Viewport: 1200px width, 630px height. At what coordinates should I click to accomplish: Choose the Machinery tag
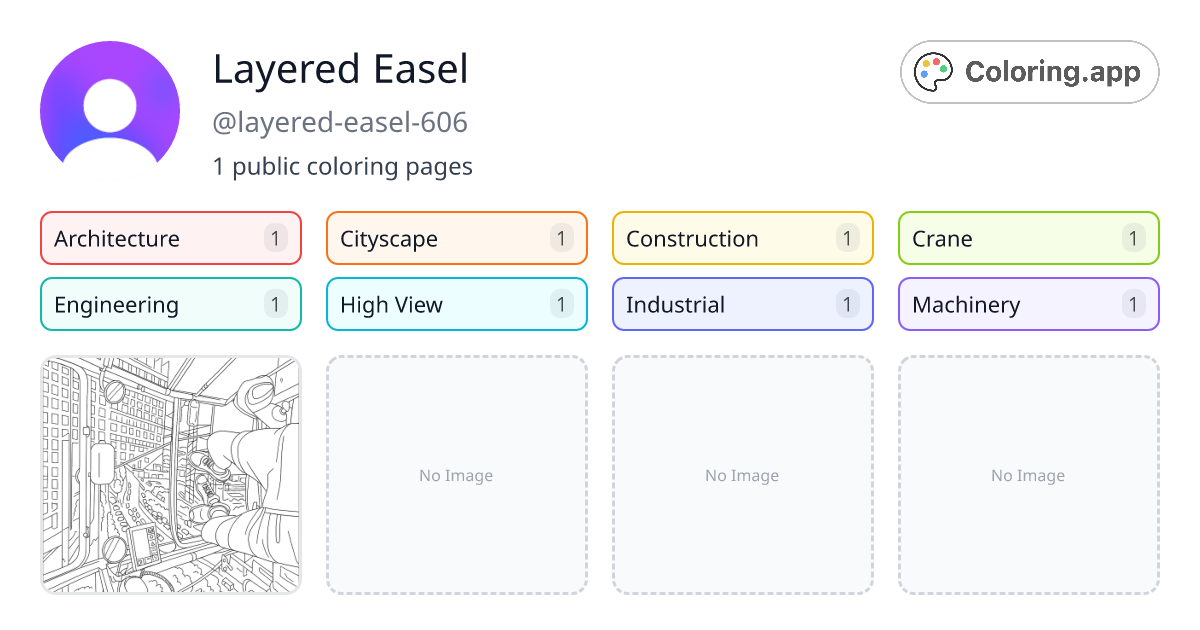click(x=1029, y=304)
